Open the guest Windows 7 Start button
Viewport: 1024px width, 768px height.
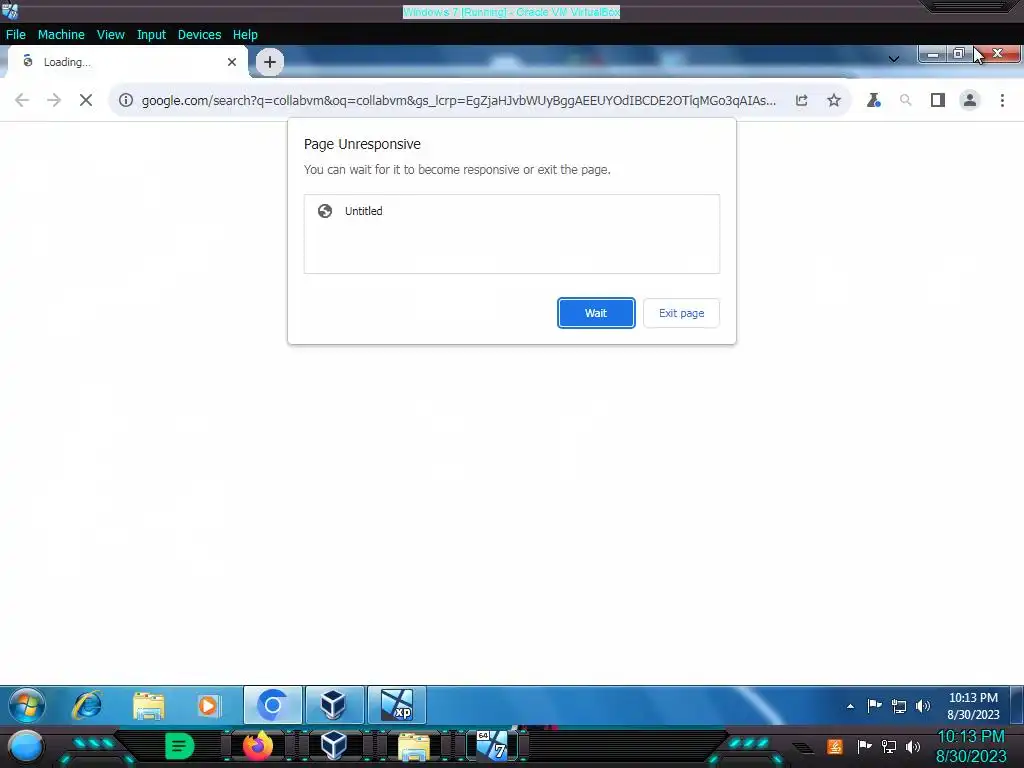(27, 705)
